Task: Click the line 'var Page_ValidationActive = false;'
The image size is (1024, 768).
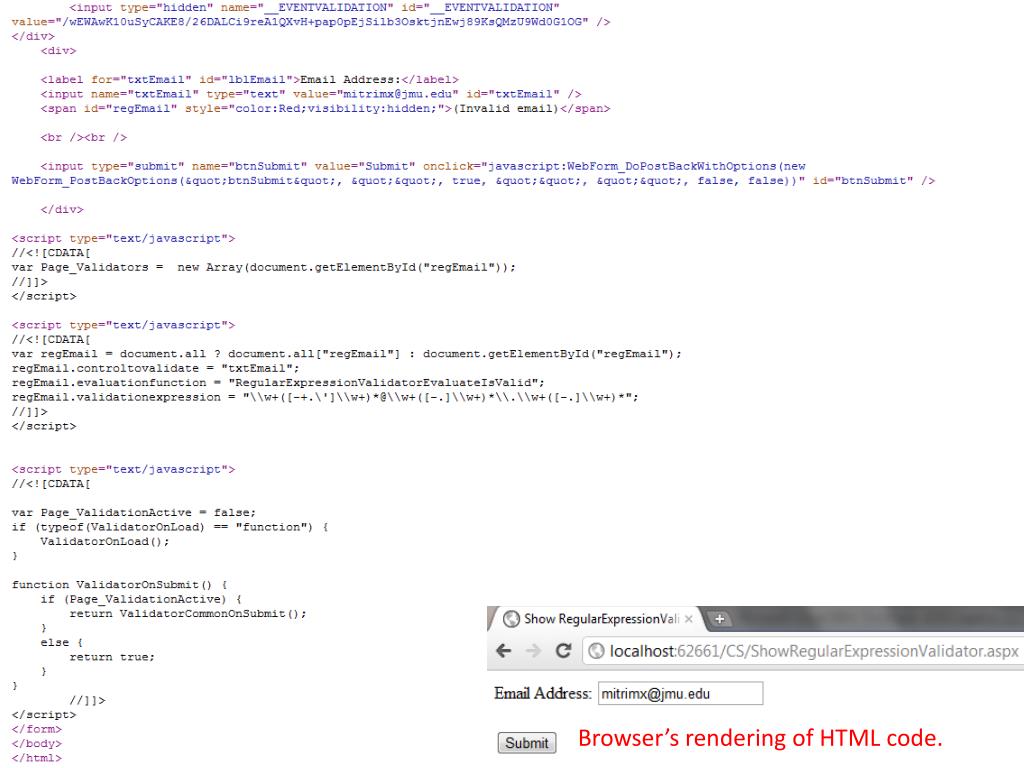Action: pos(134,513)
